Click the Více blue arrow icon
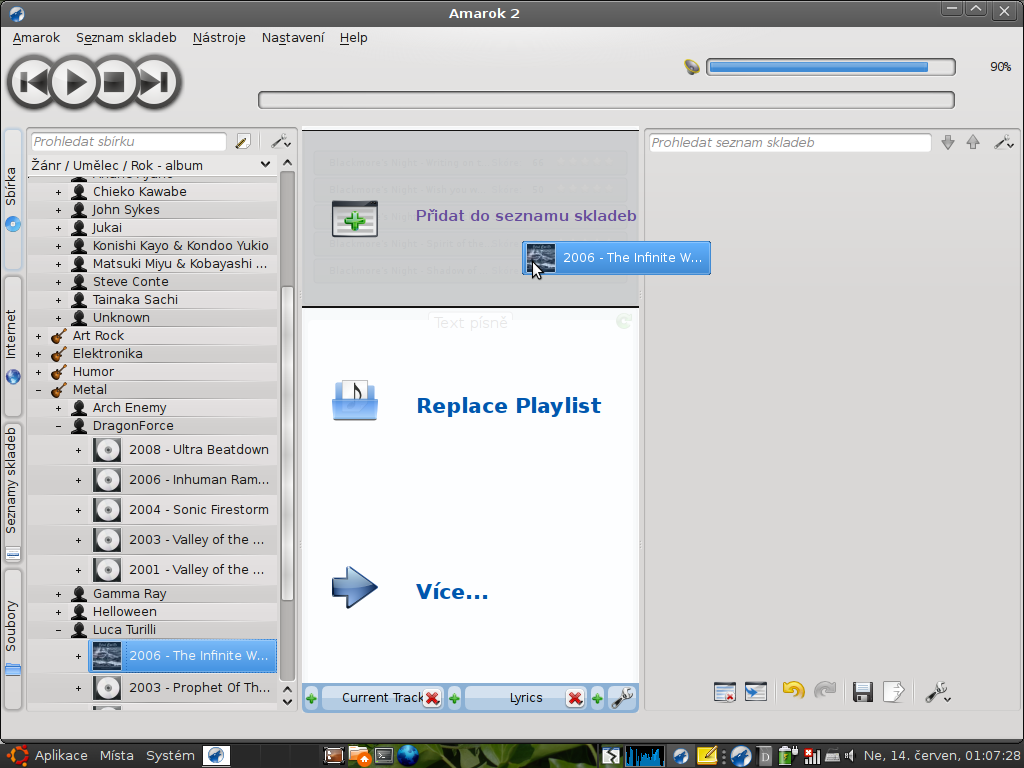 (355, 588)
